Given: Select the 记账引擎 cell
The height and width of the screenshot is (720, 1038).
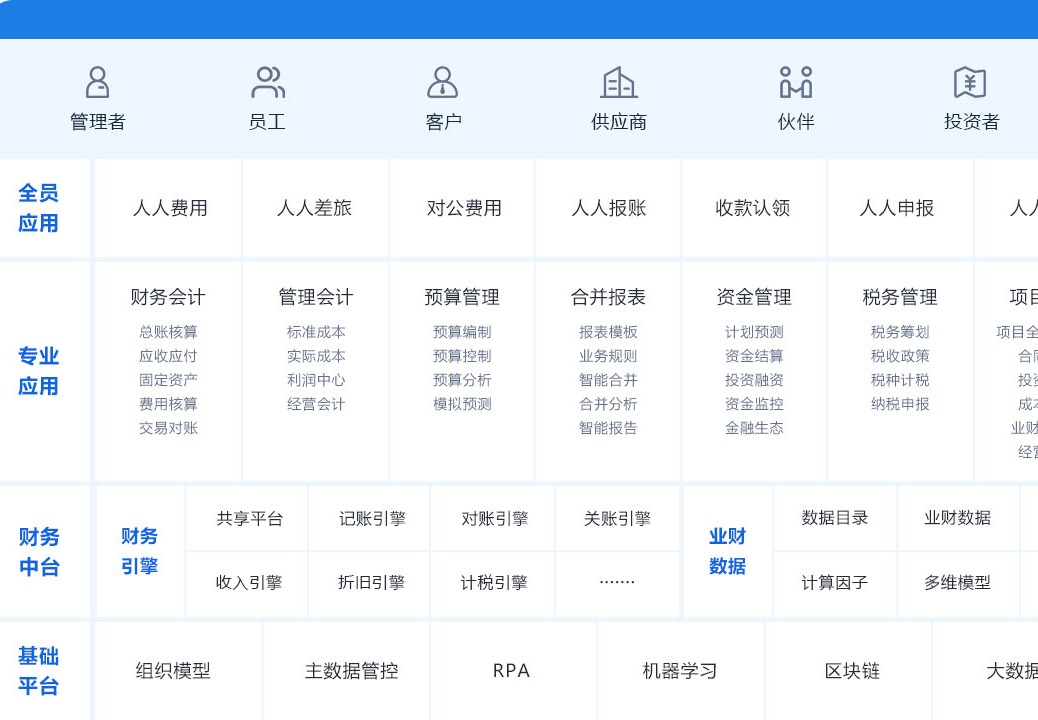Looking at the screenshot, I should [371, 518].
